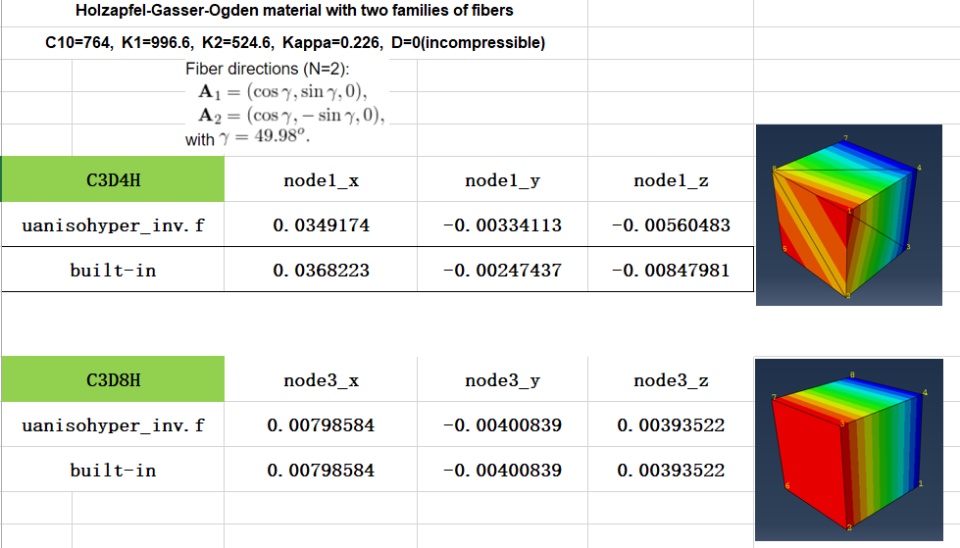
Task: Select the cell with value -0.00247437
Action: click(x=504, y=270)
